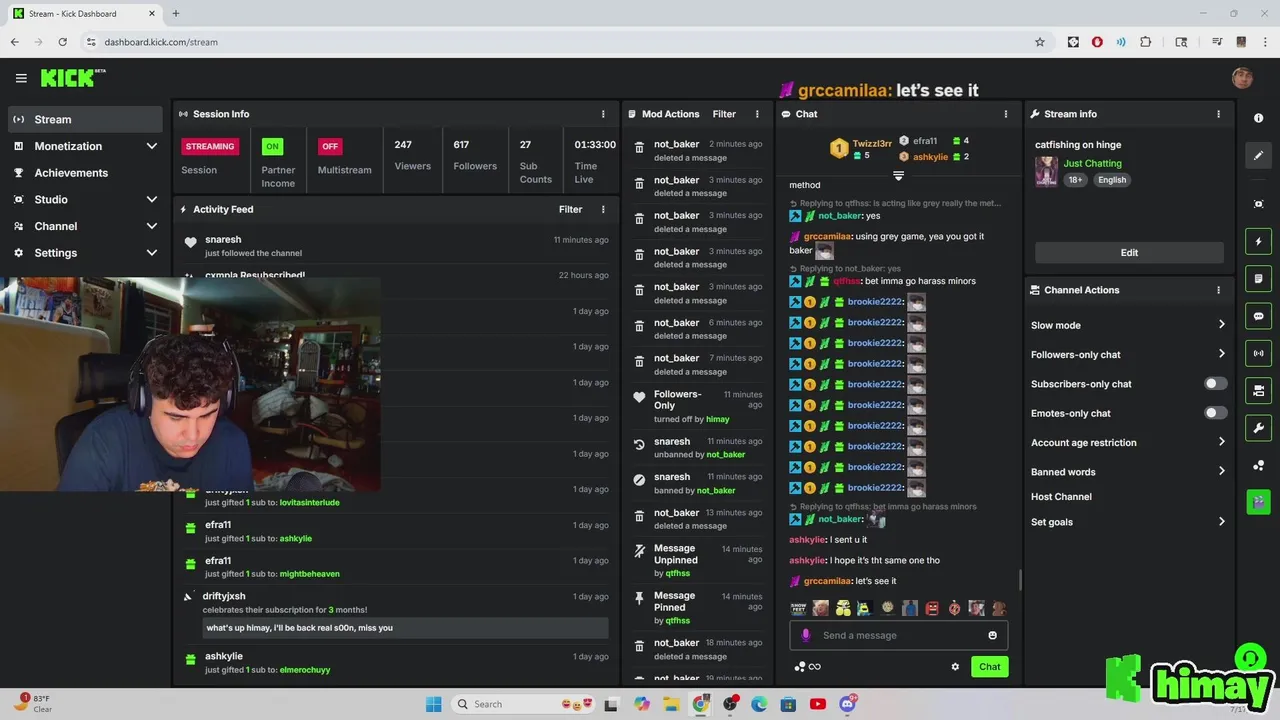The width and height of the screenshot is (1280, 720).
Task: Open the hamburger menu beside the Kick logo
Action: (21, 78)
